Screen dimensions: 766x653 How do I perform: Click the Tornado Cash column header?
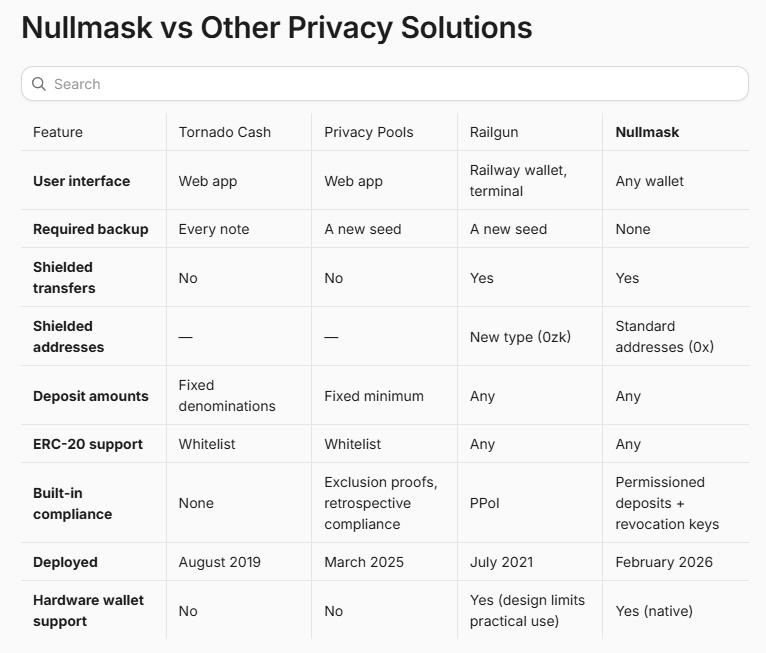coord(225,132)
